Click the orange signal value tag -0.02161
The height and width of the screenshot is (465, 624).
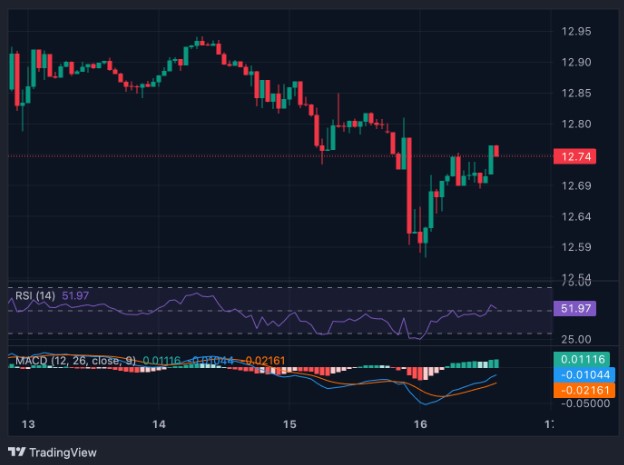click(584, 390)
